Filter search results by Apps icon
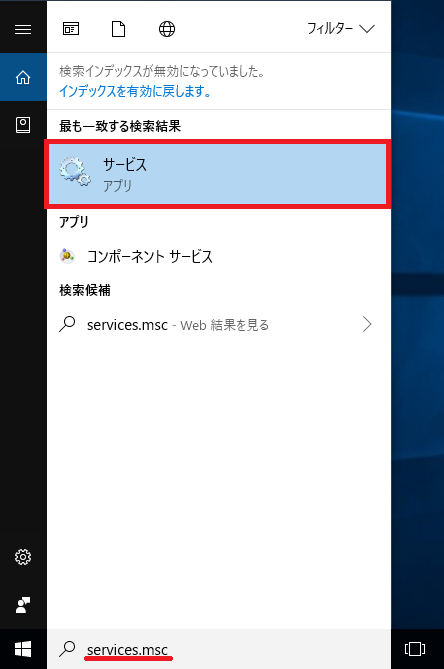This screenshot has width=444, height=669. (x=71, y=29)
